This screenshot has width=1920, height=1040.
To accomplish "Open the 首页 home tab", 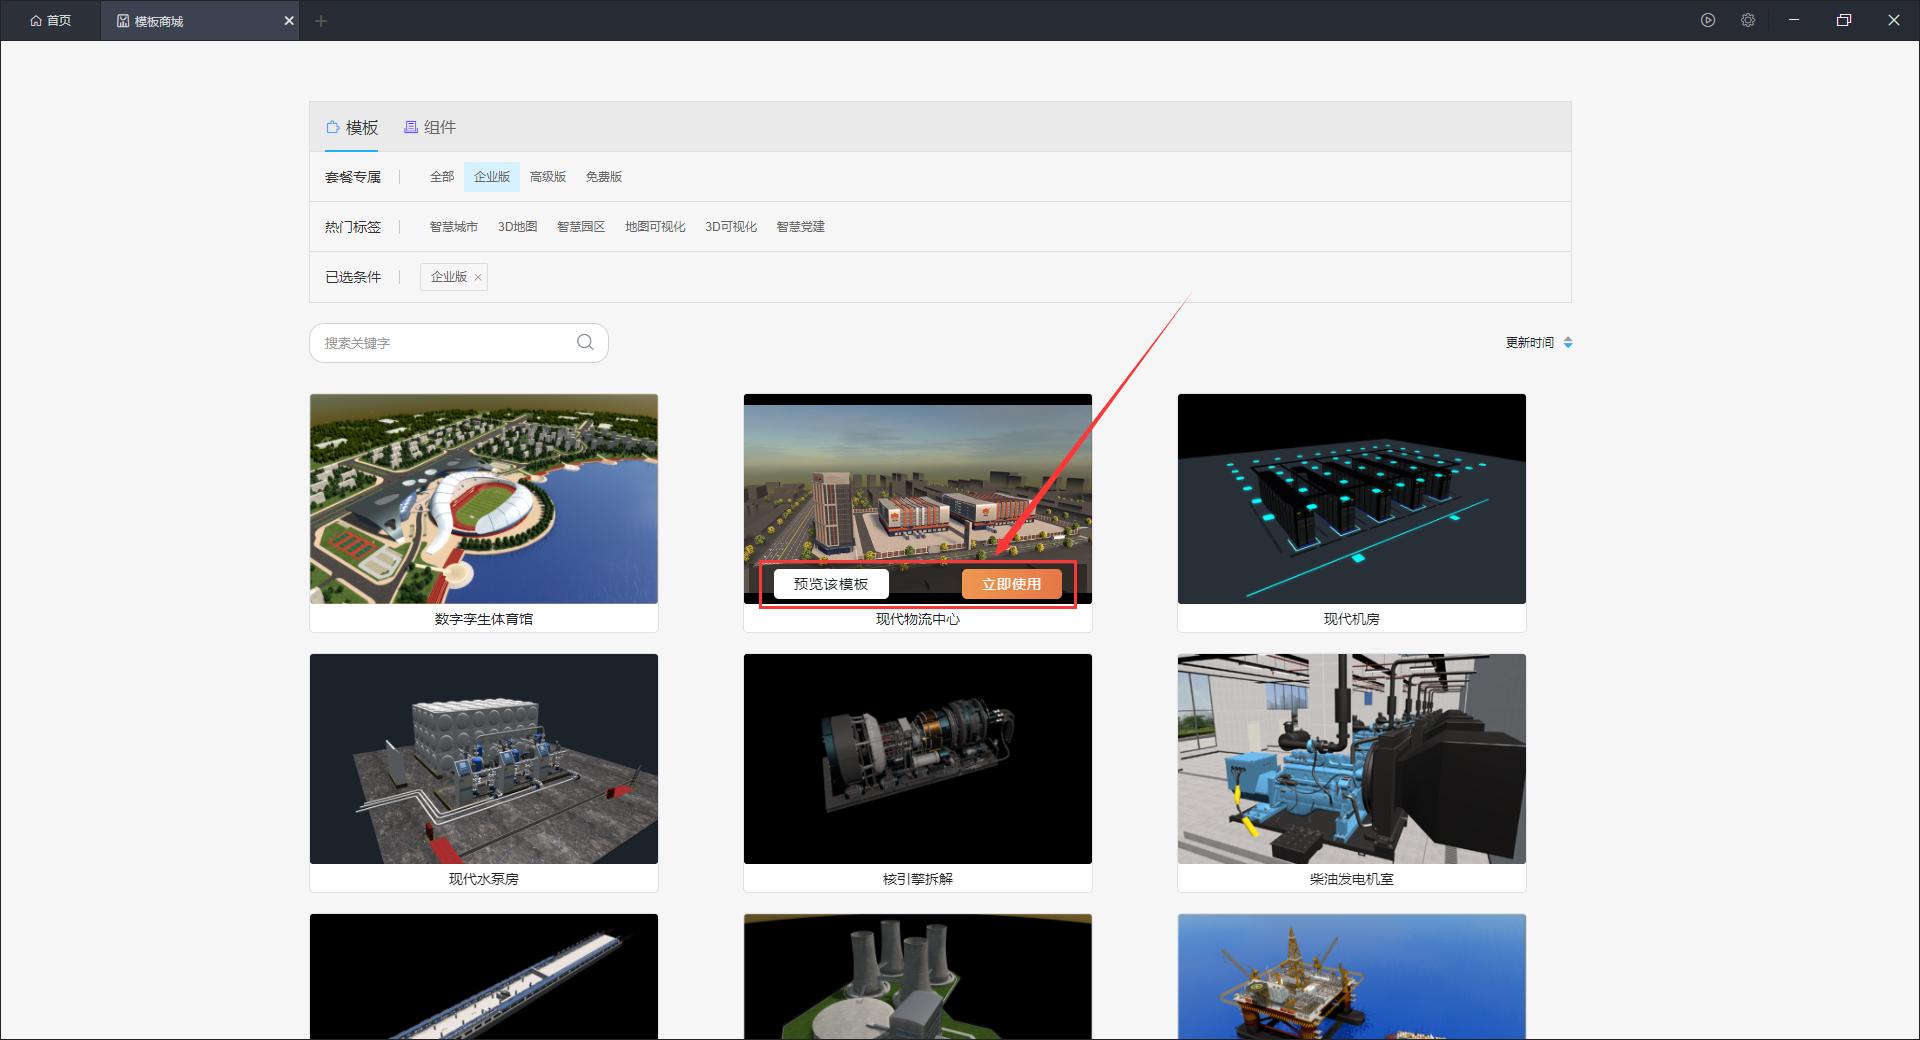I will click(x=50, y=20).
